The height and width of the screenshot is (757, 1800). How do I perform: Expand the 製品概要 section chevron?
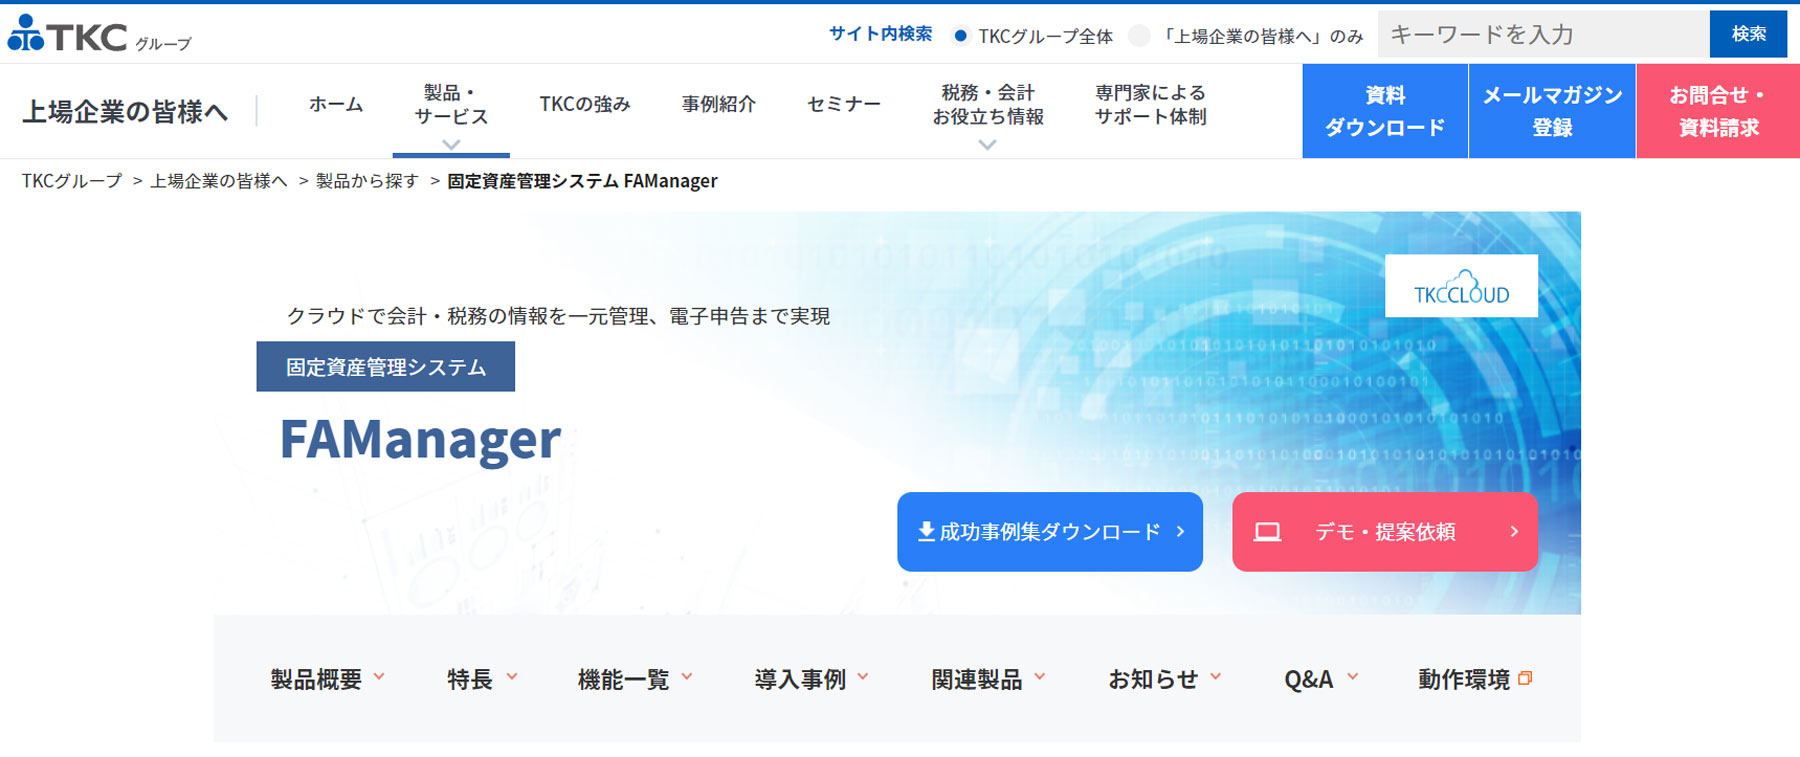(x=379, y=677)
